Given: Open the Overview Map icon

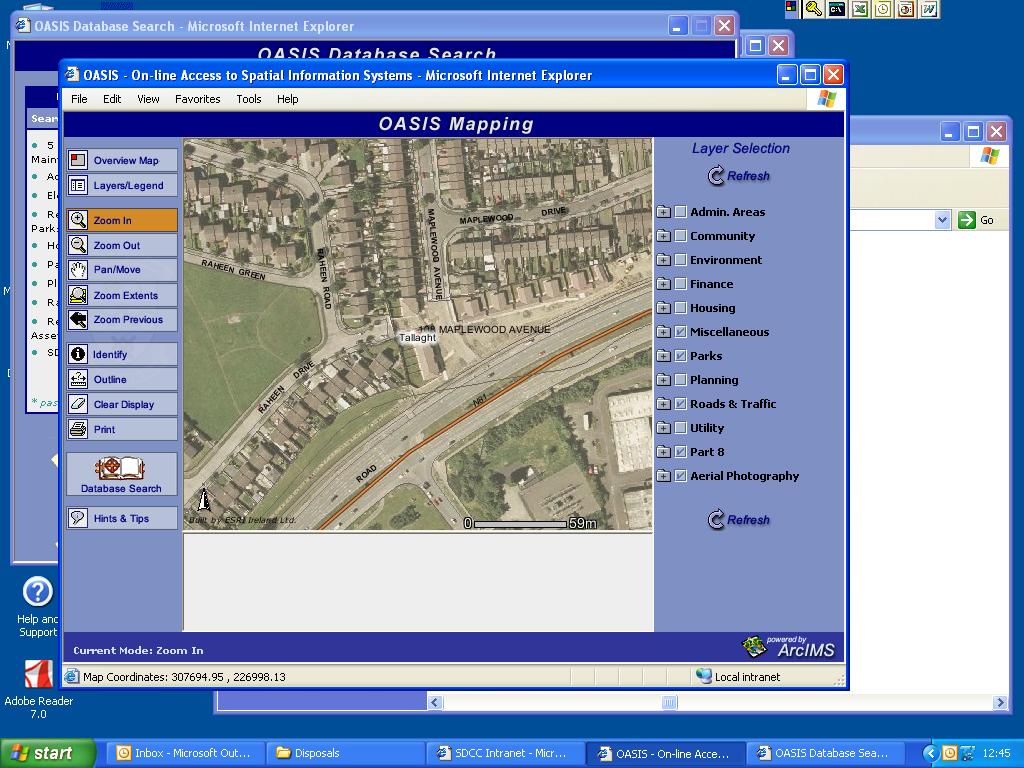Looking at the screenshot, I should 78,160.
